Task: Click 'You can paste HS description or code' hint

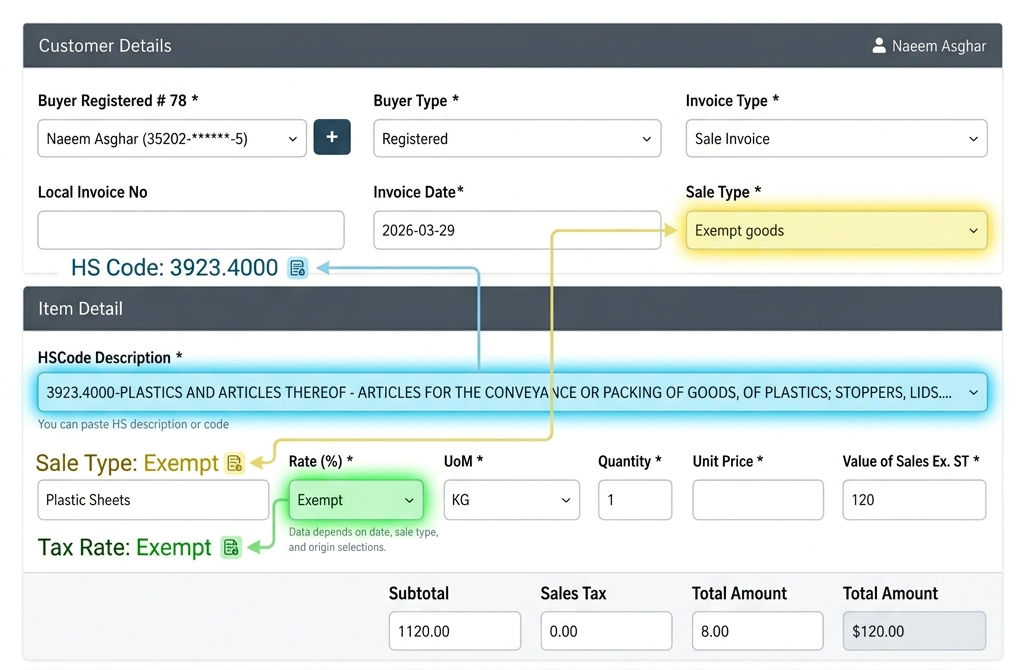Action: pyautogui.click(x=133, y=424)
